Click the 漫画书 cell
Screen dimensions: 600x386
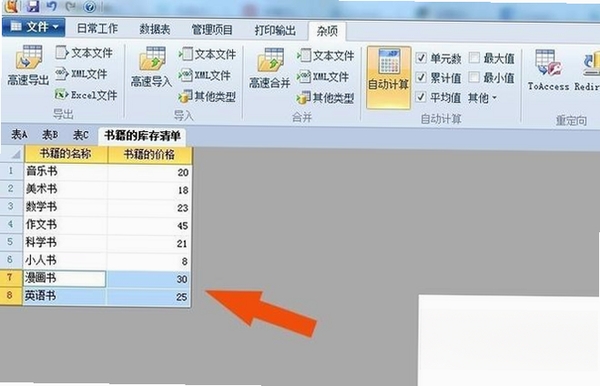pyautogui.click(x=64, y=278)
